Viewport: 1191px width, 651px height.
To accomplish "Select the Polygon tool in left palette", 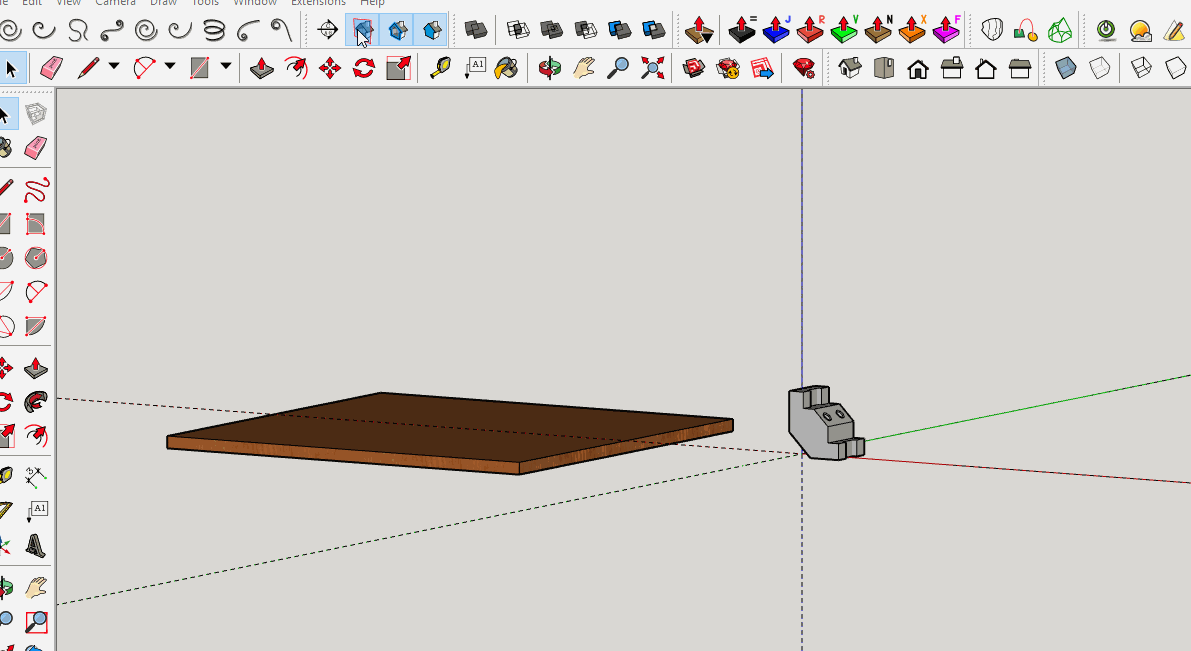I will point(36,258).
